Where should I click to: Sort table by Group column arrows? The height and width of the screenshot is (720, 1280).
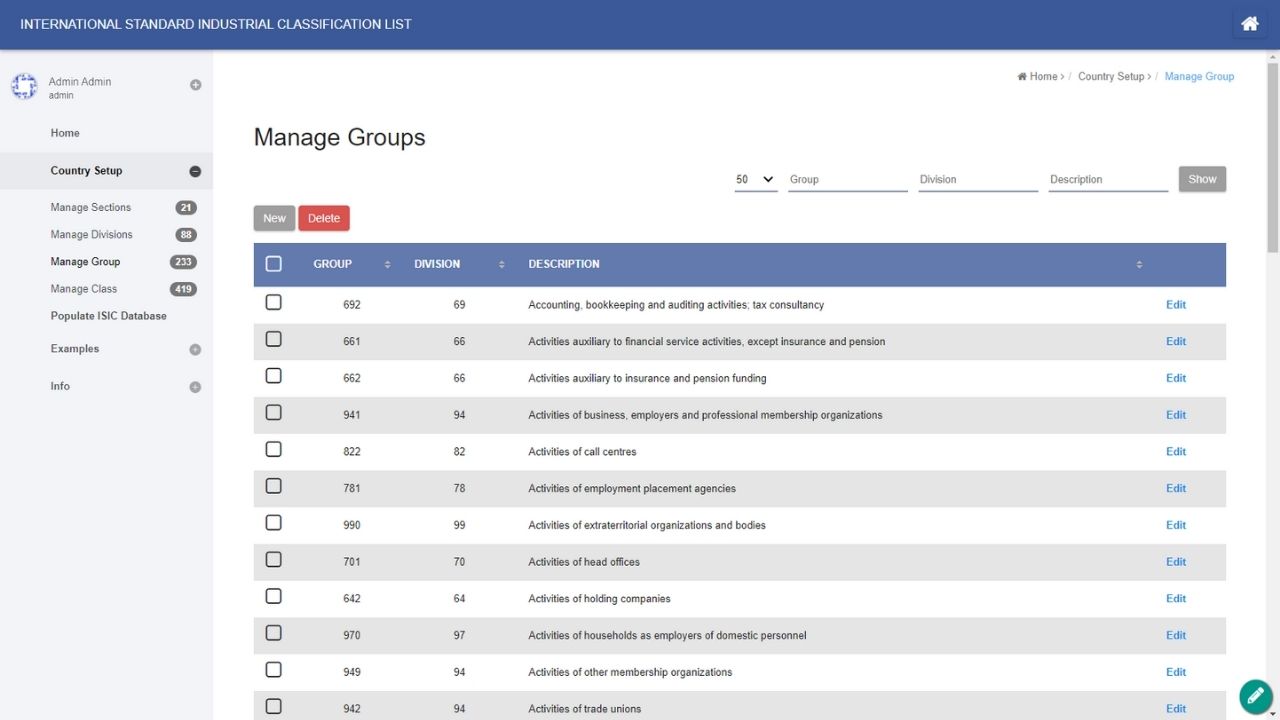click(x=387, y=265)
